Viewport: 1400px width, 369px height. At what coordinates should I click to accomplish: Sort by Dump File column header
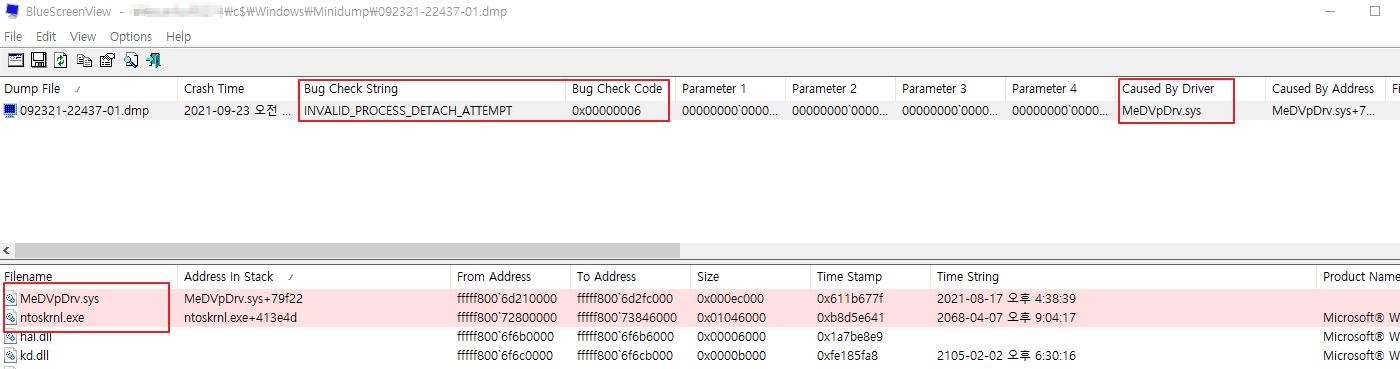pyautogui.click(x=89, y=89)
